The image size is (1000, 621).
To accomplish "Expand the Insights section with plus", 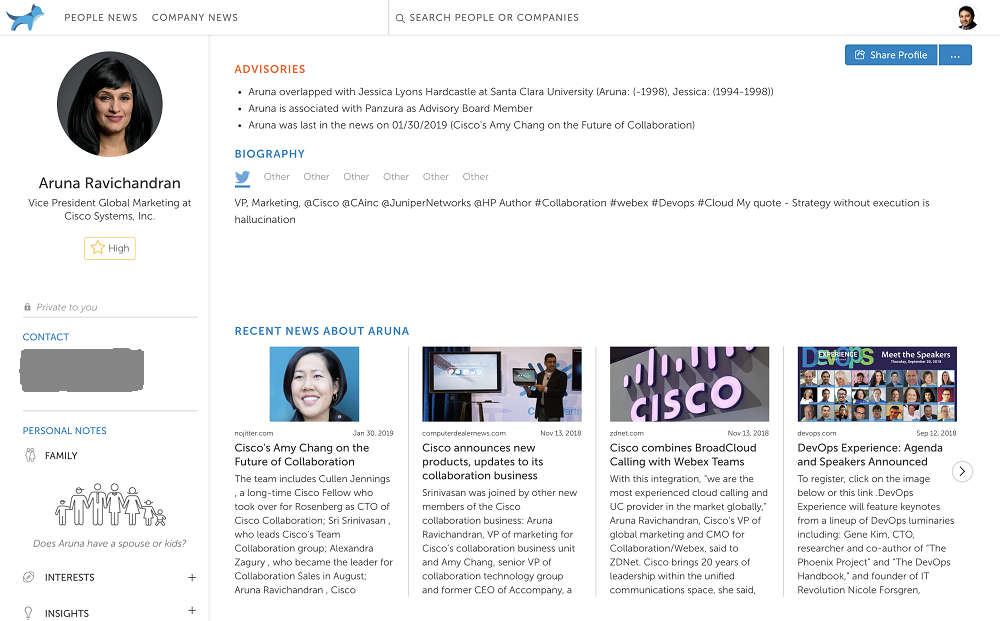I will [x=192, y=611].
